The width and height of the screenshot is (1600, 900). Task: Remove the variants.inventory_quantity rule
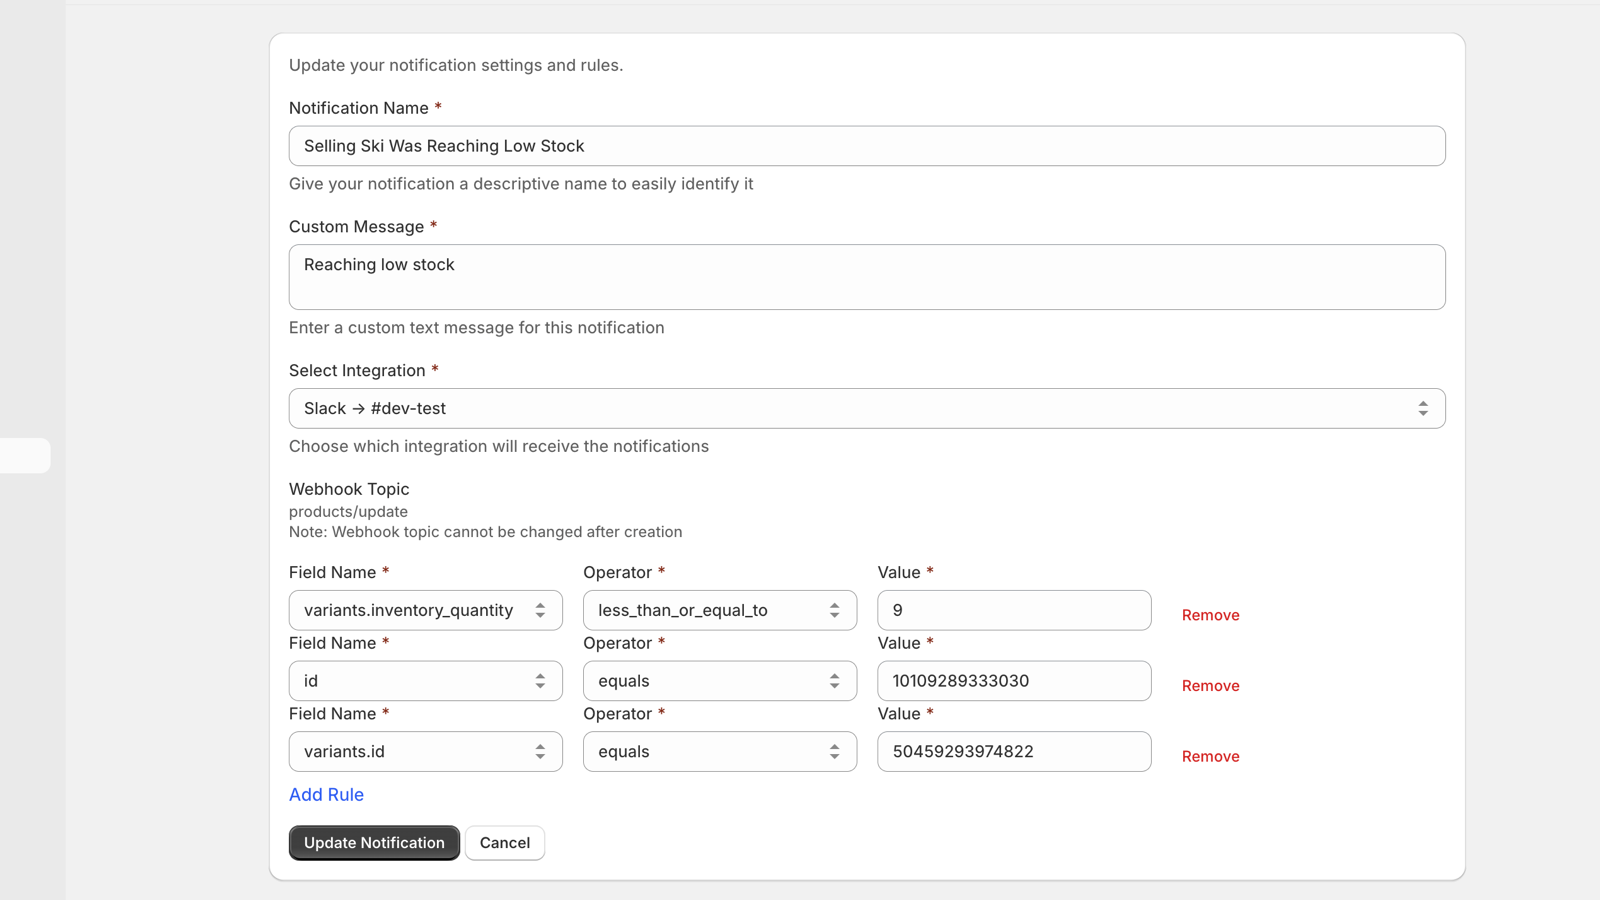click(1210, 615)
